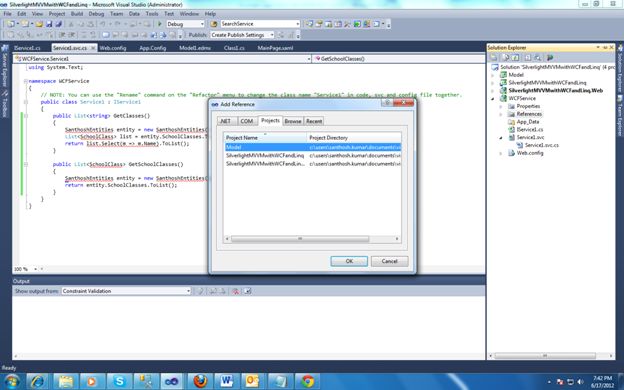Open the GetSchoolClasses() member dropdown
Image resolution: width=624 pixels, height=390 pixels.
[399, 58]
